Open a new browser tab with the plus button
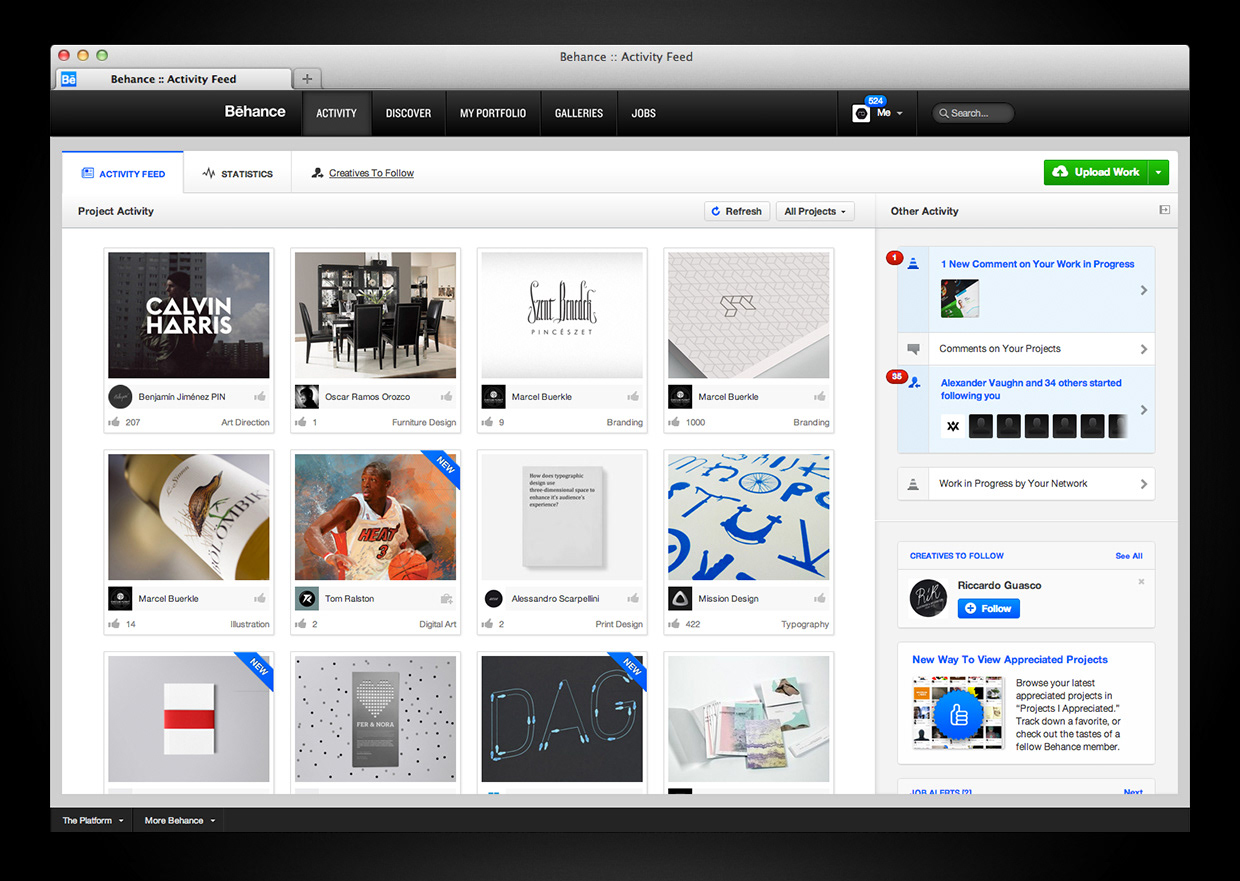 point(307,79)
